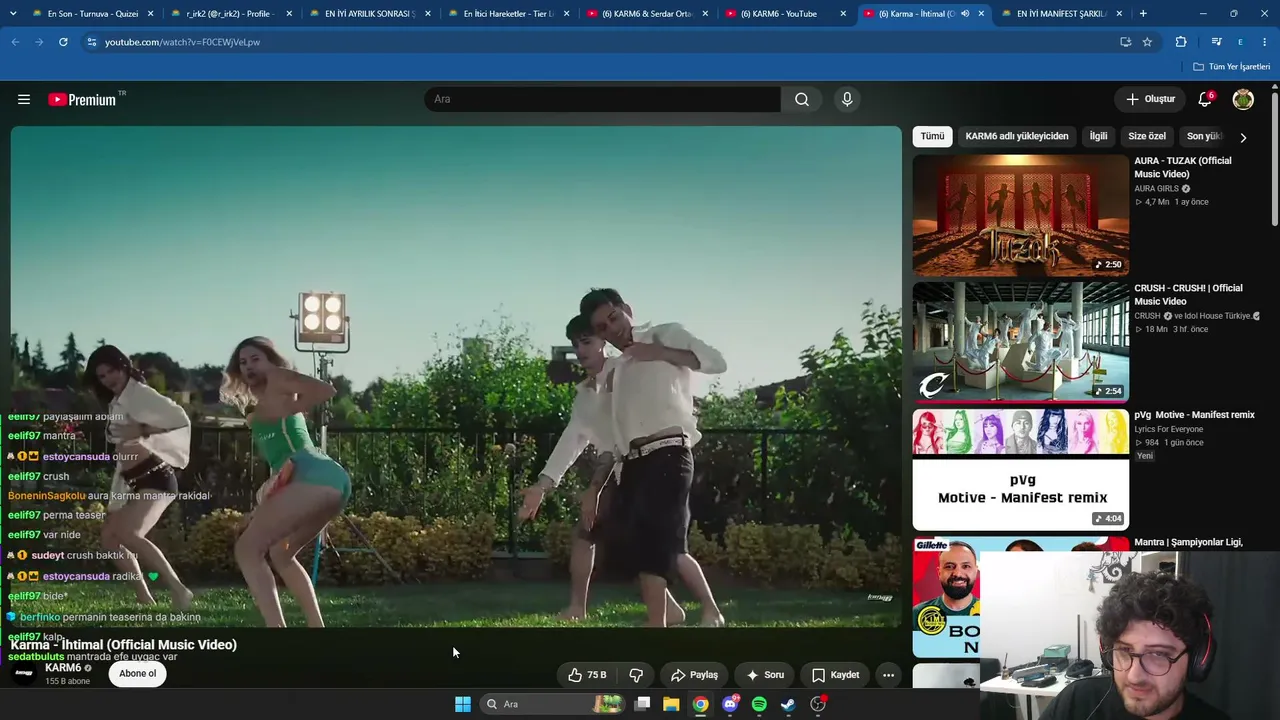Open Task View on taskbar
This screenshot has height=720, width=1280.
[x=643, y=704]
